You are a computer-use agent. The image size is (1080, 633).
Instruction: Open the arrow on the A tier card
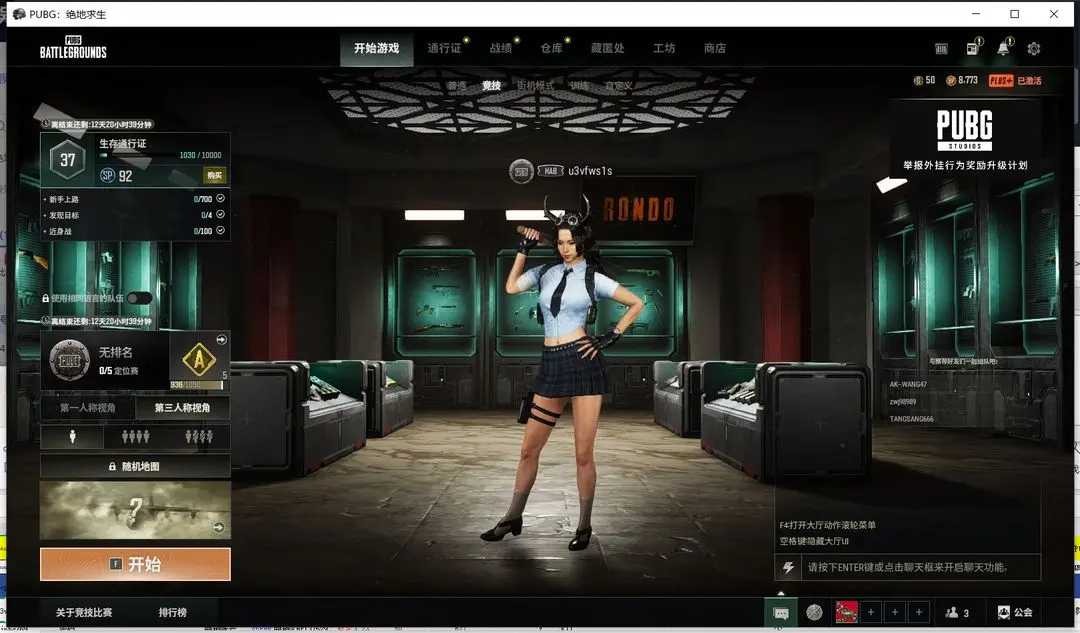click(221, 340)
